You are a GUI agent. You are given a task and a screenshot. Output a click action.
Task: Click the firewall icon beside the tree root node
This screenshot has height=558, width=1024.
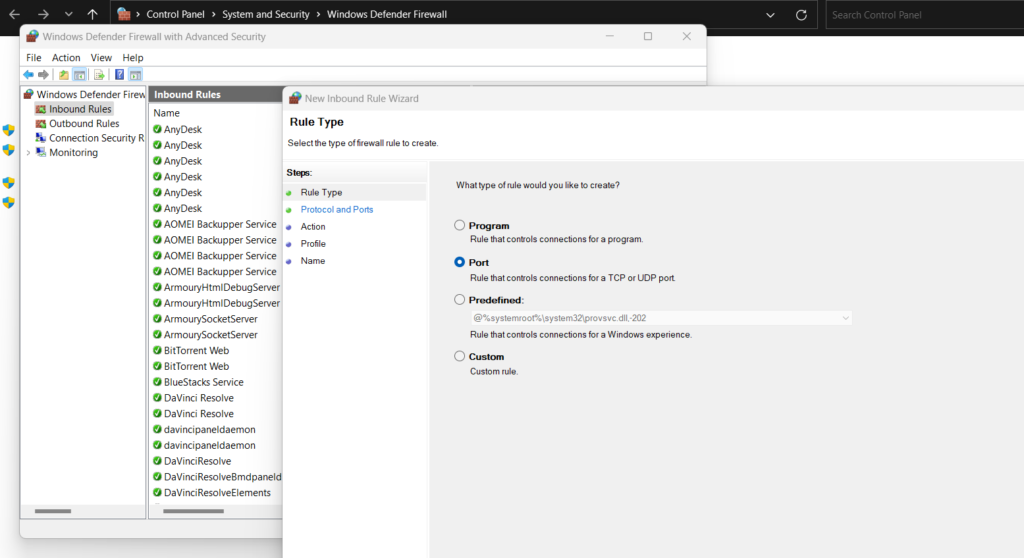[x=29, y=94]
